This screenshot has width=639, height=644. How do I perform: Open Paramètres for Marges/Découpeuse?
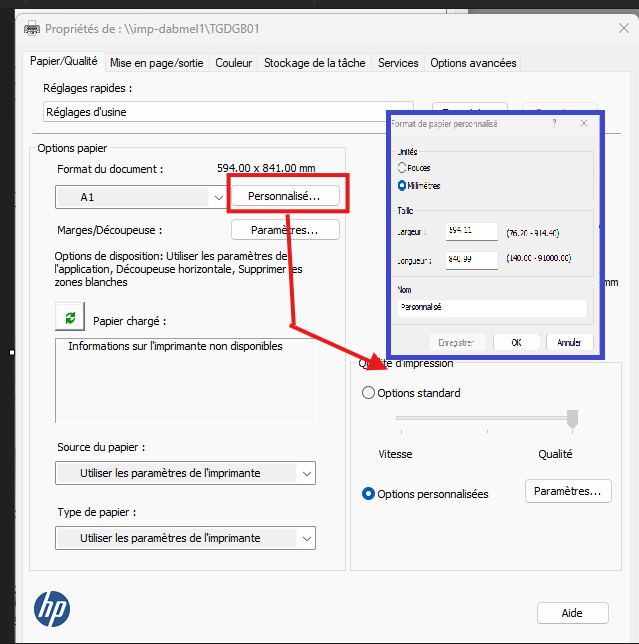[285, 230]
